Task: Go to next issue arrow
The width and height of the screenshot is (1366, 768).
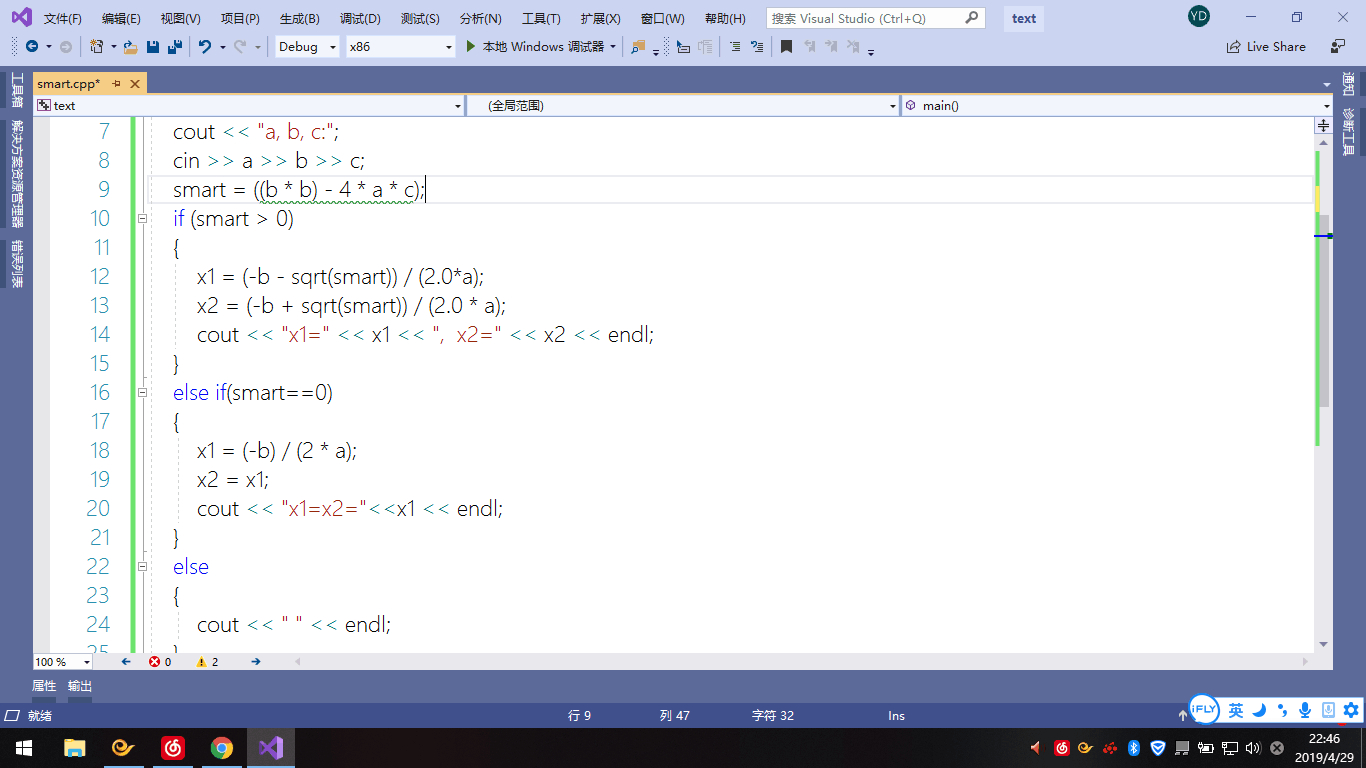Action: pyautogui.click(x=256, y=661)
